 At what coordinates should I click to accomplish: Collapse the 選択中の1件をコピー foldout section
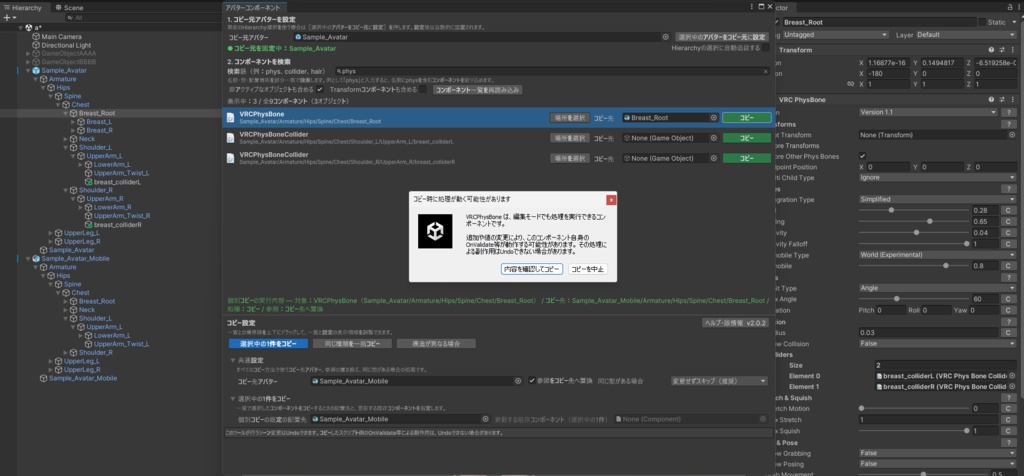click(x=232, y=398)
